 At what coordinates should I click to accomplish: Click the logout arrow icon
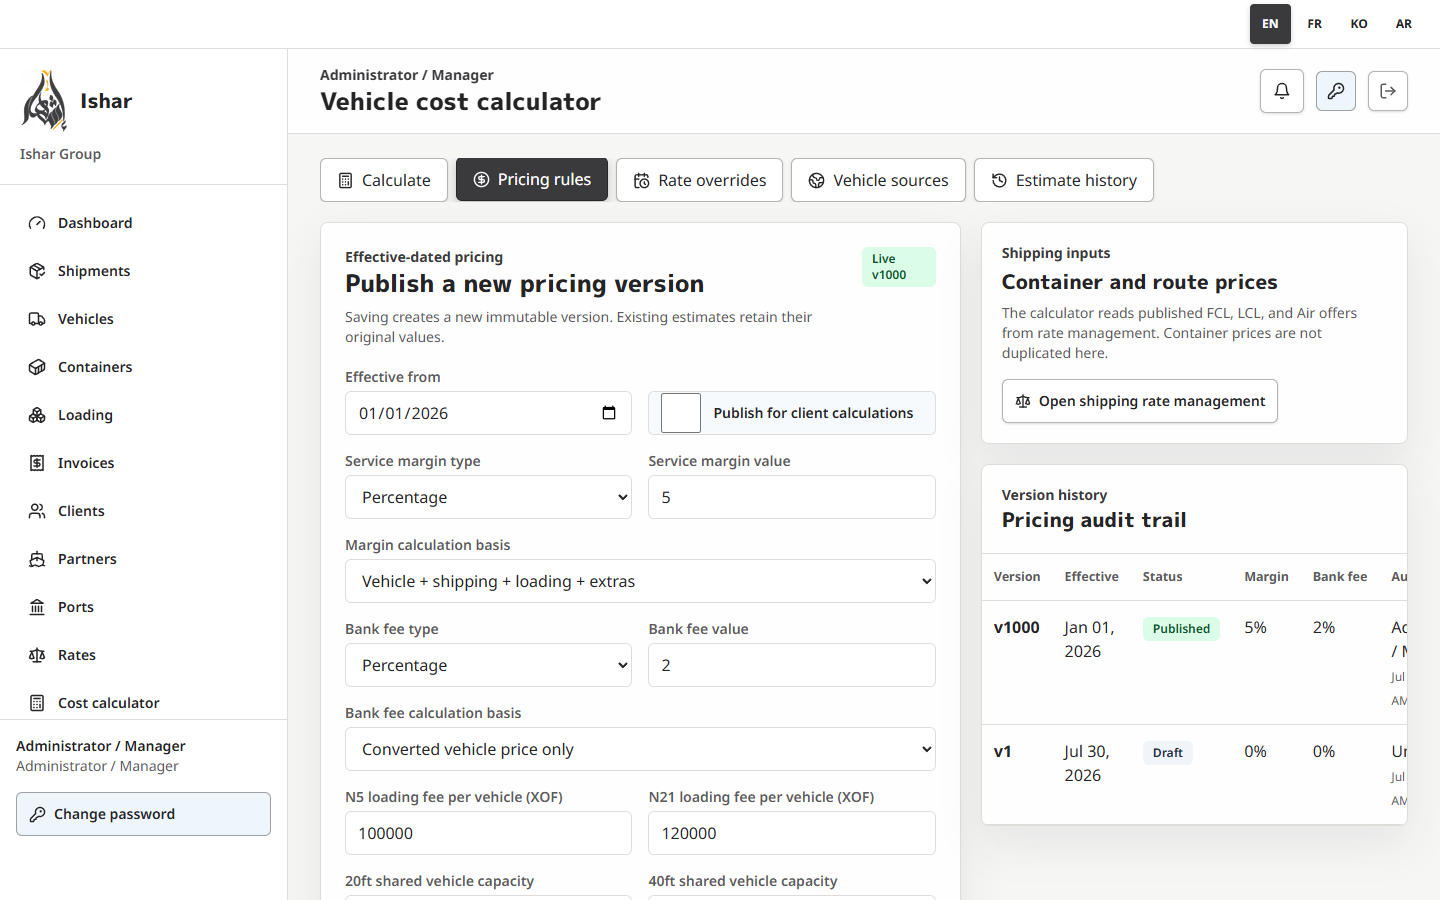[x=1388, y=91]
